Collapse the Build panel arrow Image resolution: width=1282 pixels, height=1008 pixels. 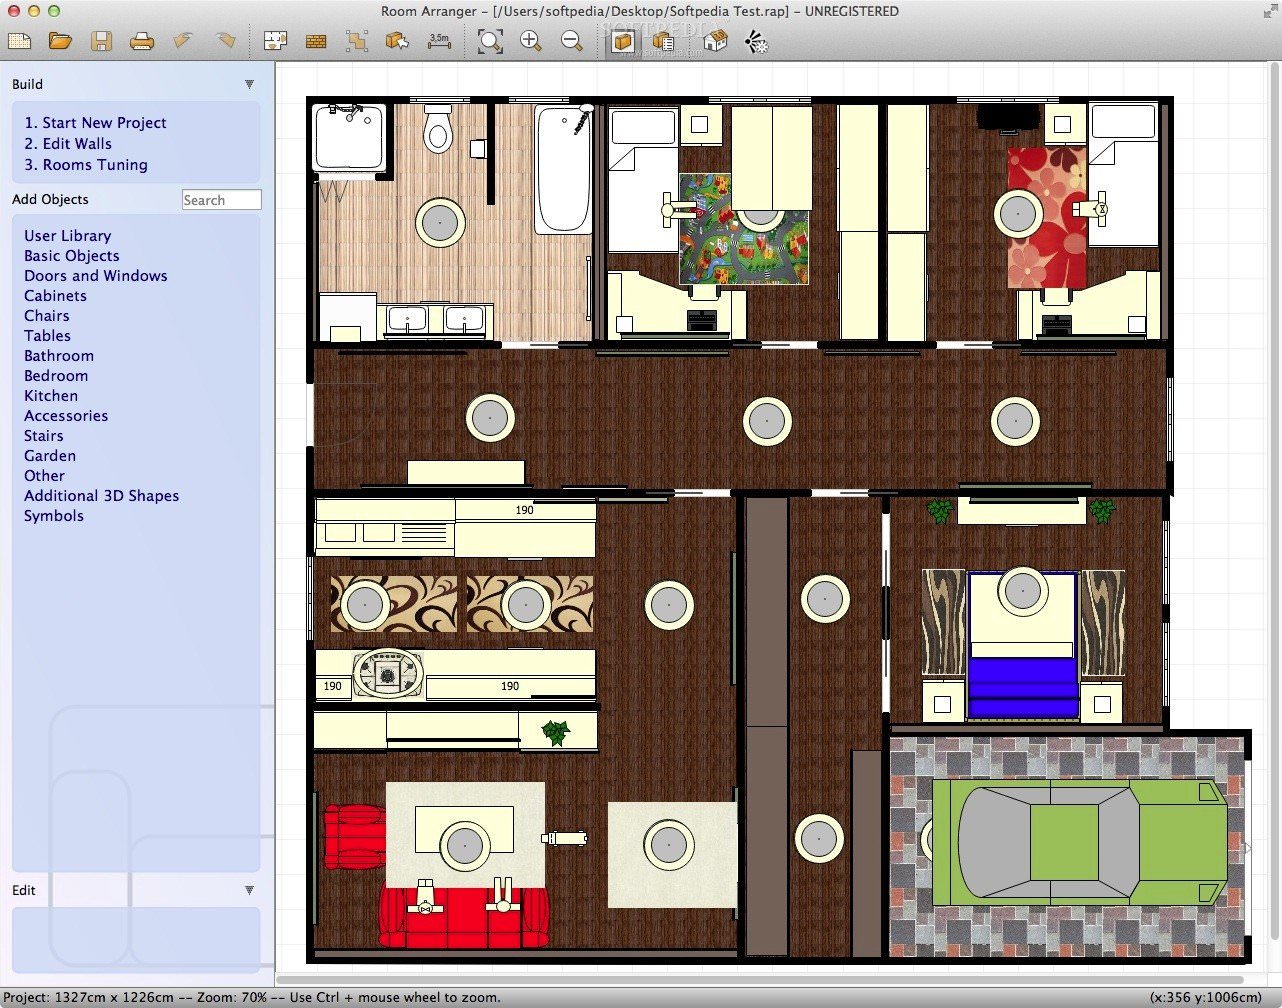tap(249, 85)
